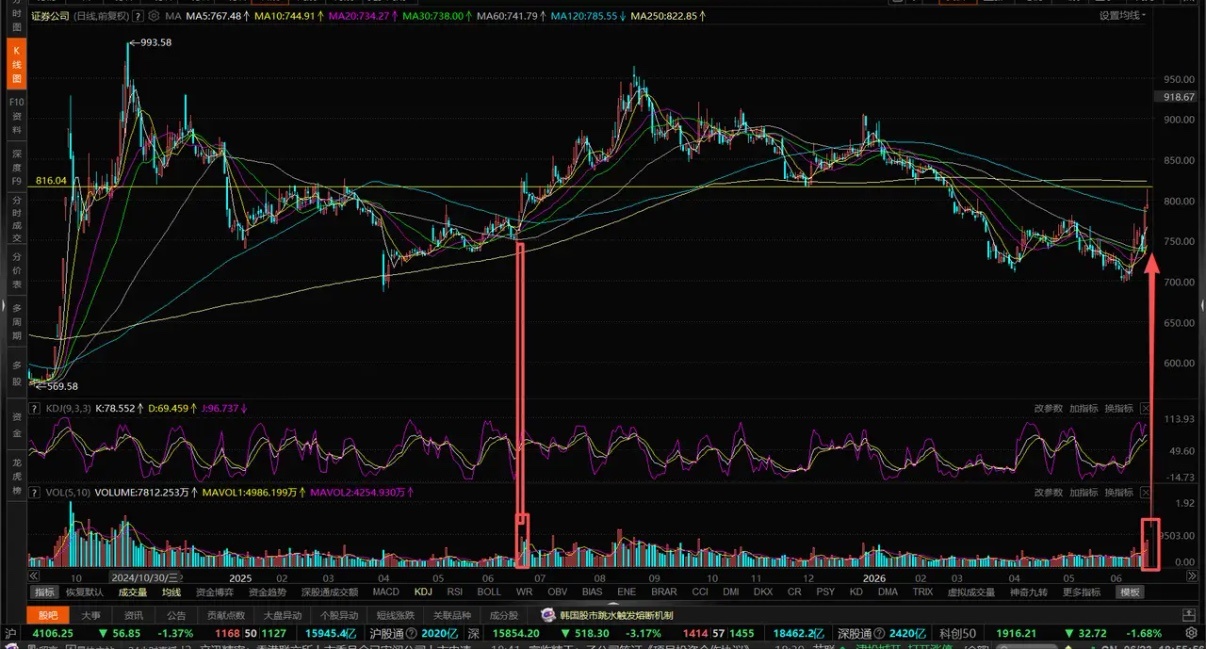This screenshot has width=1206, height=649.
Task: Click 换指标 in the VOL panel
Action: 1118,493
